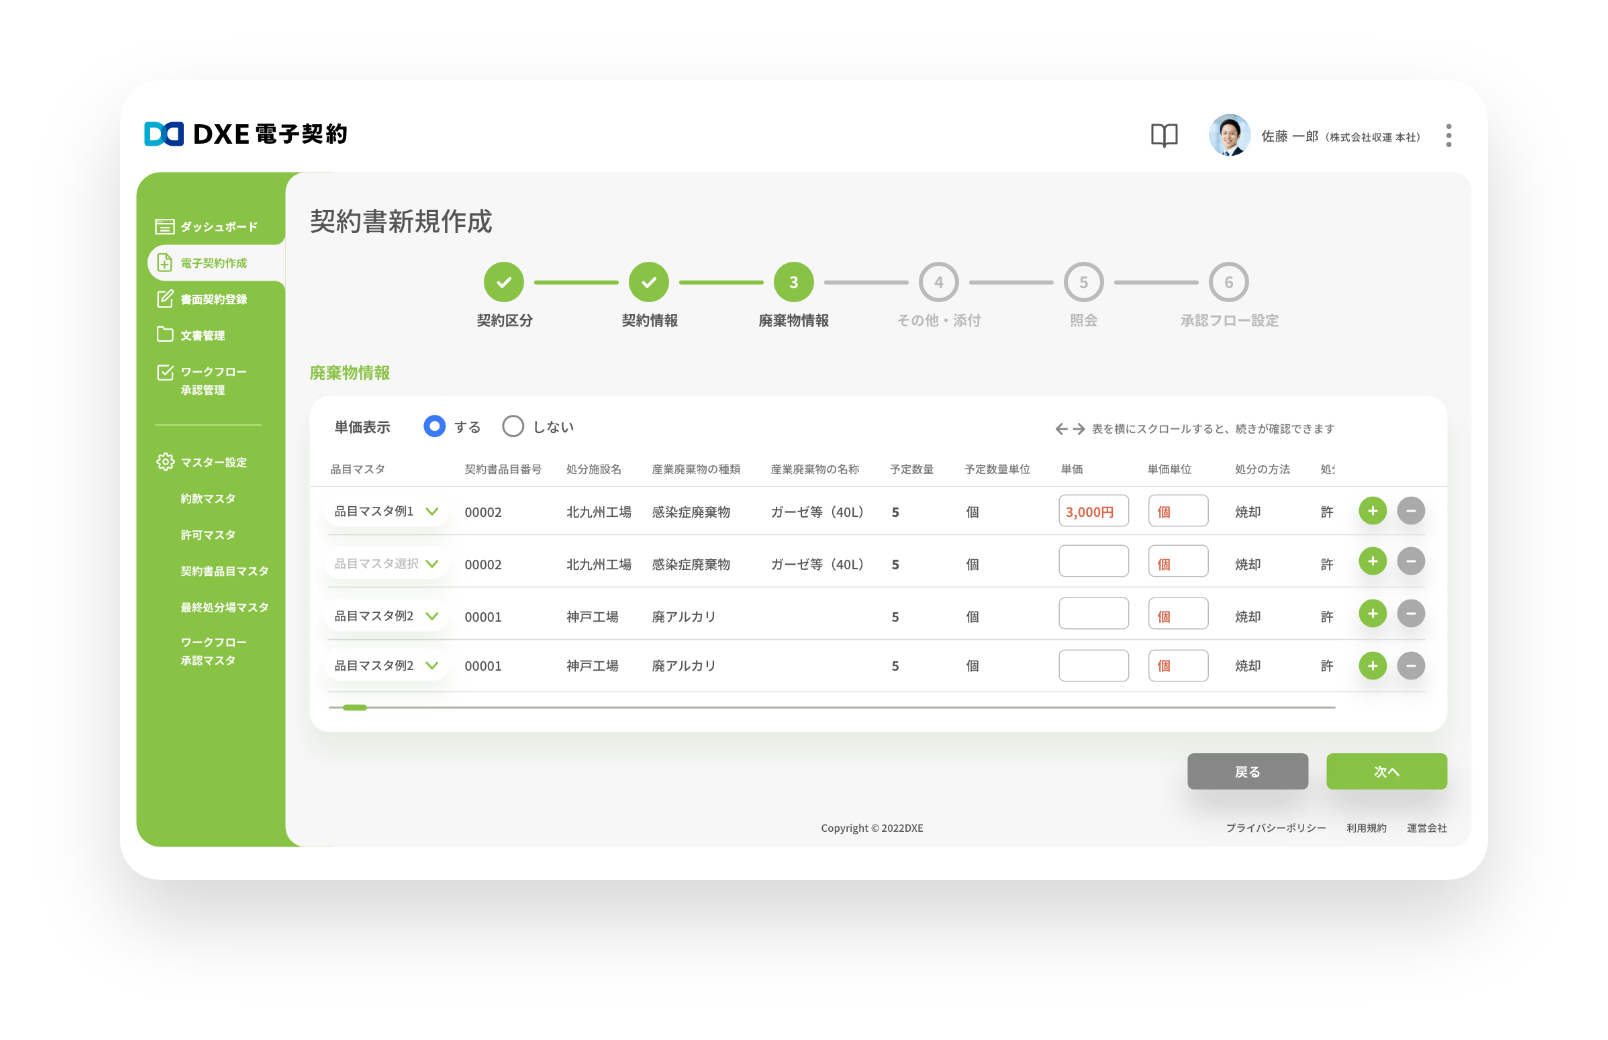Click the DXE 電子契約 logo
Screen dimensions: 1608x1040
(x=245, y=134)
